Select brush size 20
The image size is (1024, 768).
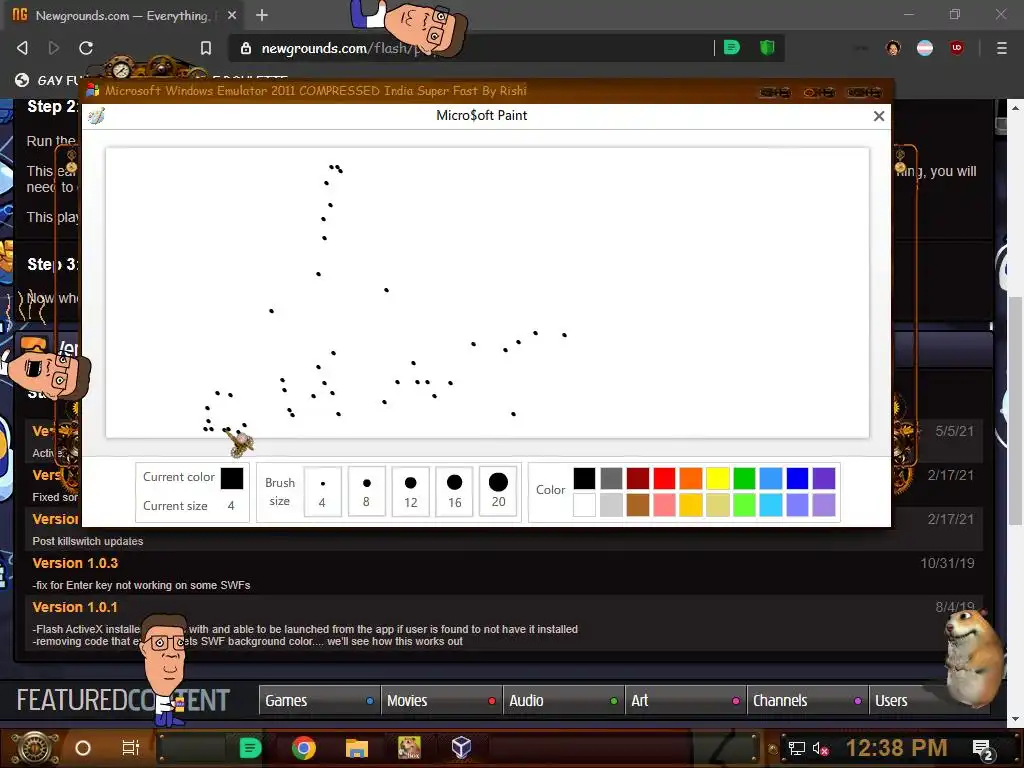tap(498, 491)
